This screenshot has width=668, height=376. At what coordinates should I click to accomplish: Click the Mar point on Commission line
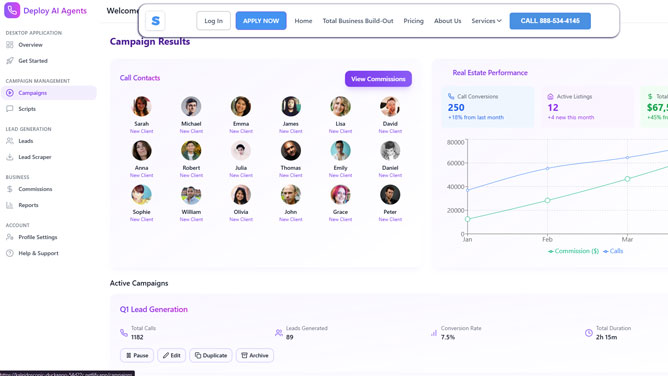pos(627,179)
